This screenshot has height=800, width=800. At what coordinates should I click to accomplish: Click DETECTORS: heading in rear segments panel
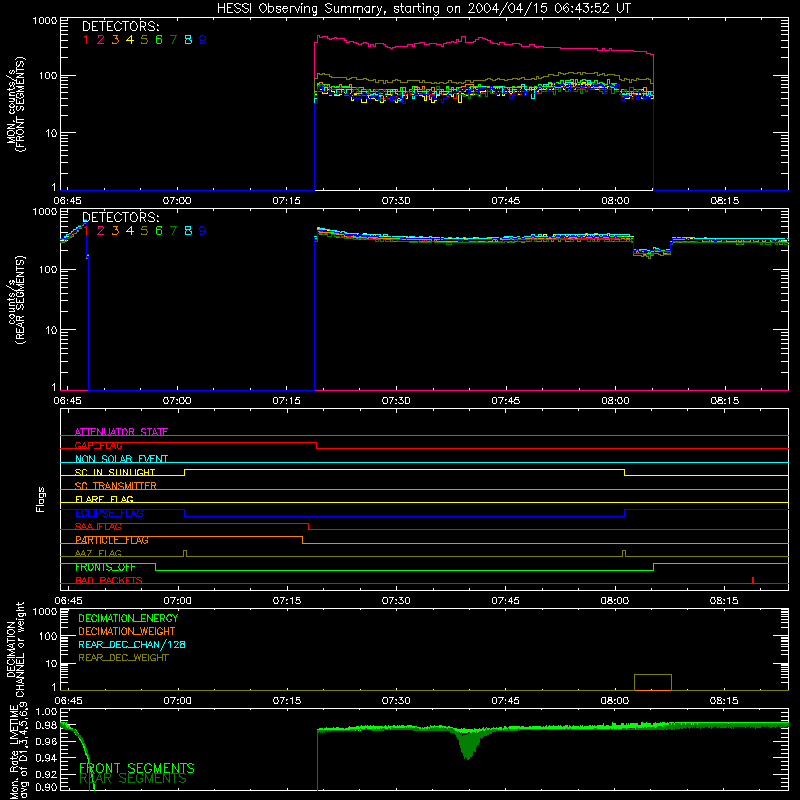(x=121, y=217)
